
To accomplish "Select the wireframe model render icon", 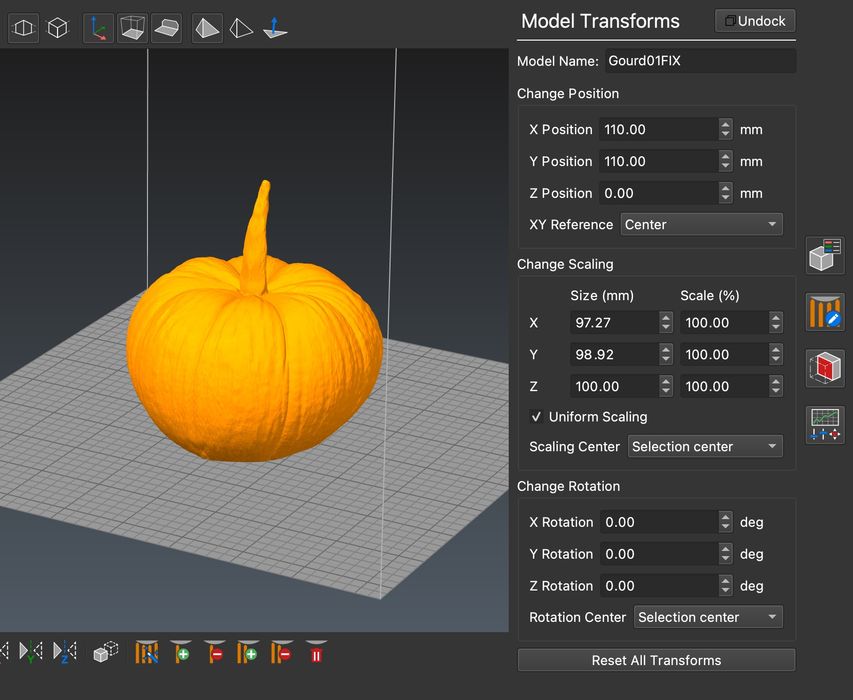I will (x=241, y=28).
